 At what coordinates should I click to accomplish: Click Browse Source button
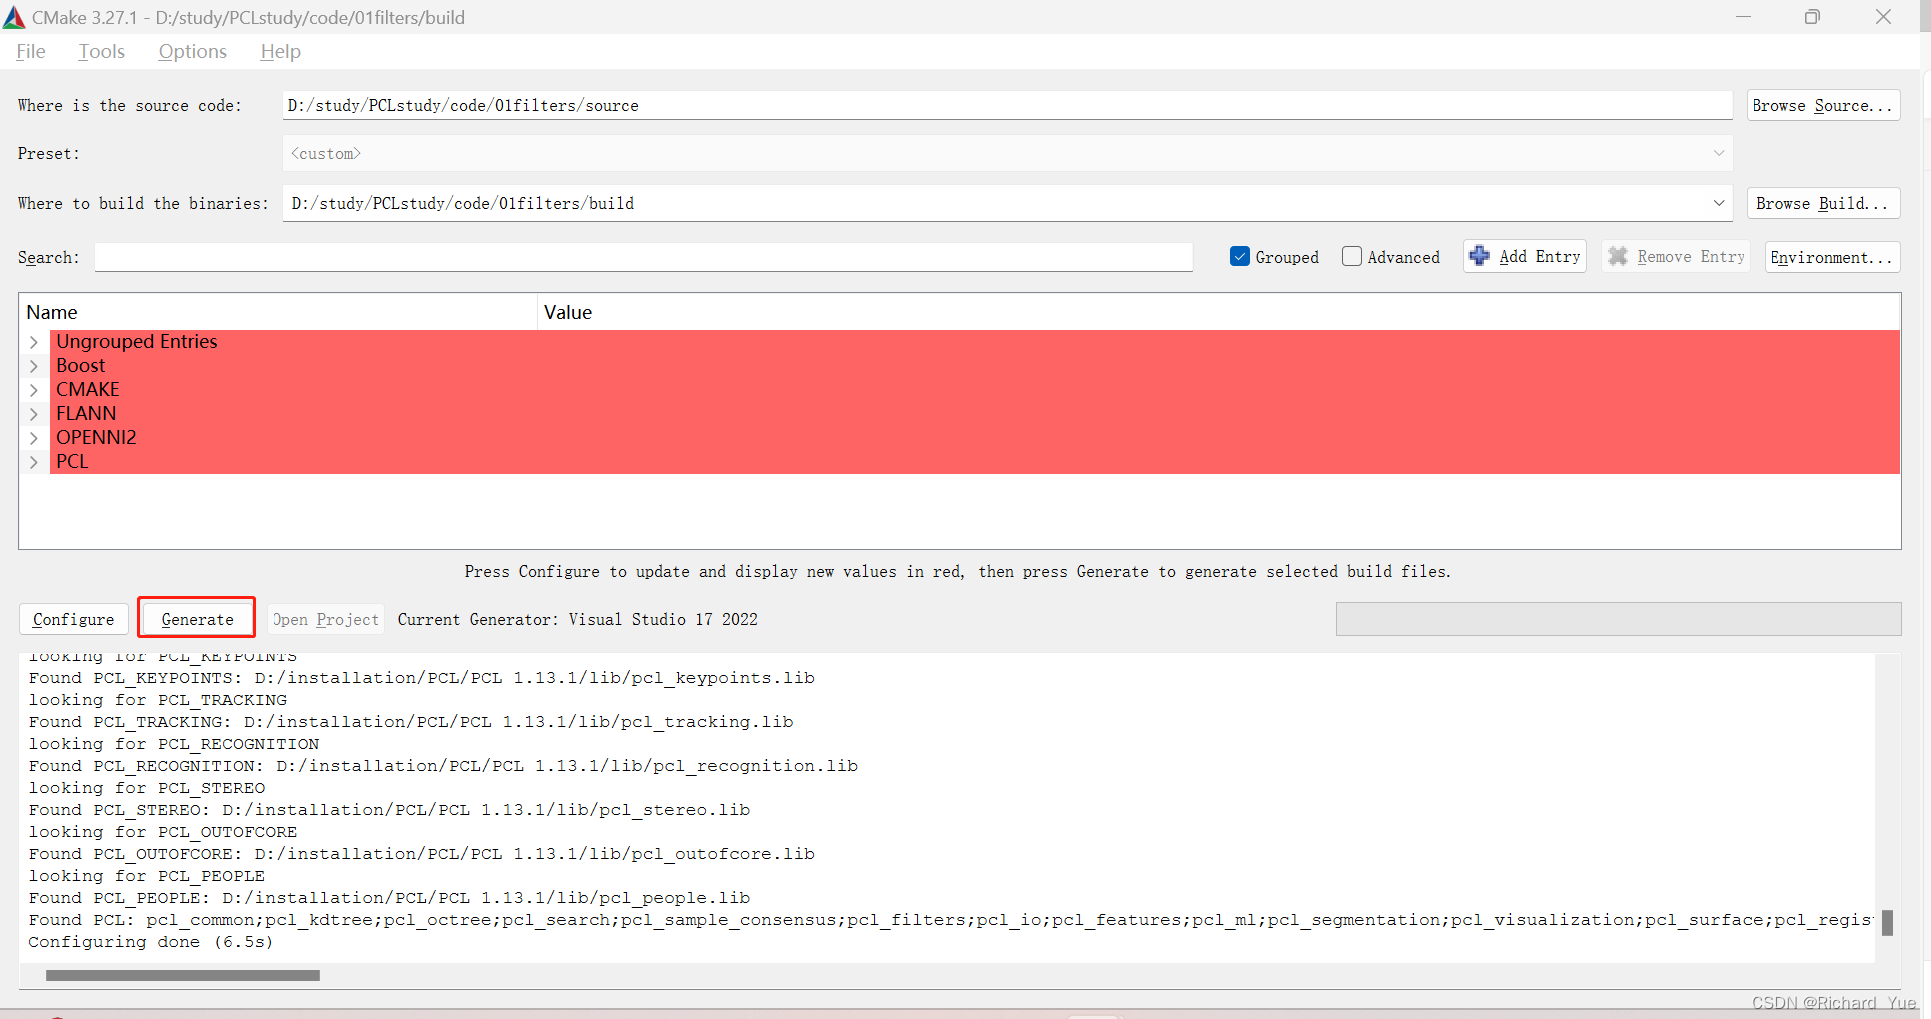[x=1823, y=105]
